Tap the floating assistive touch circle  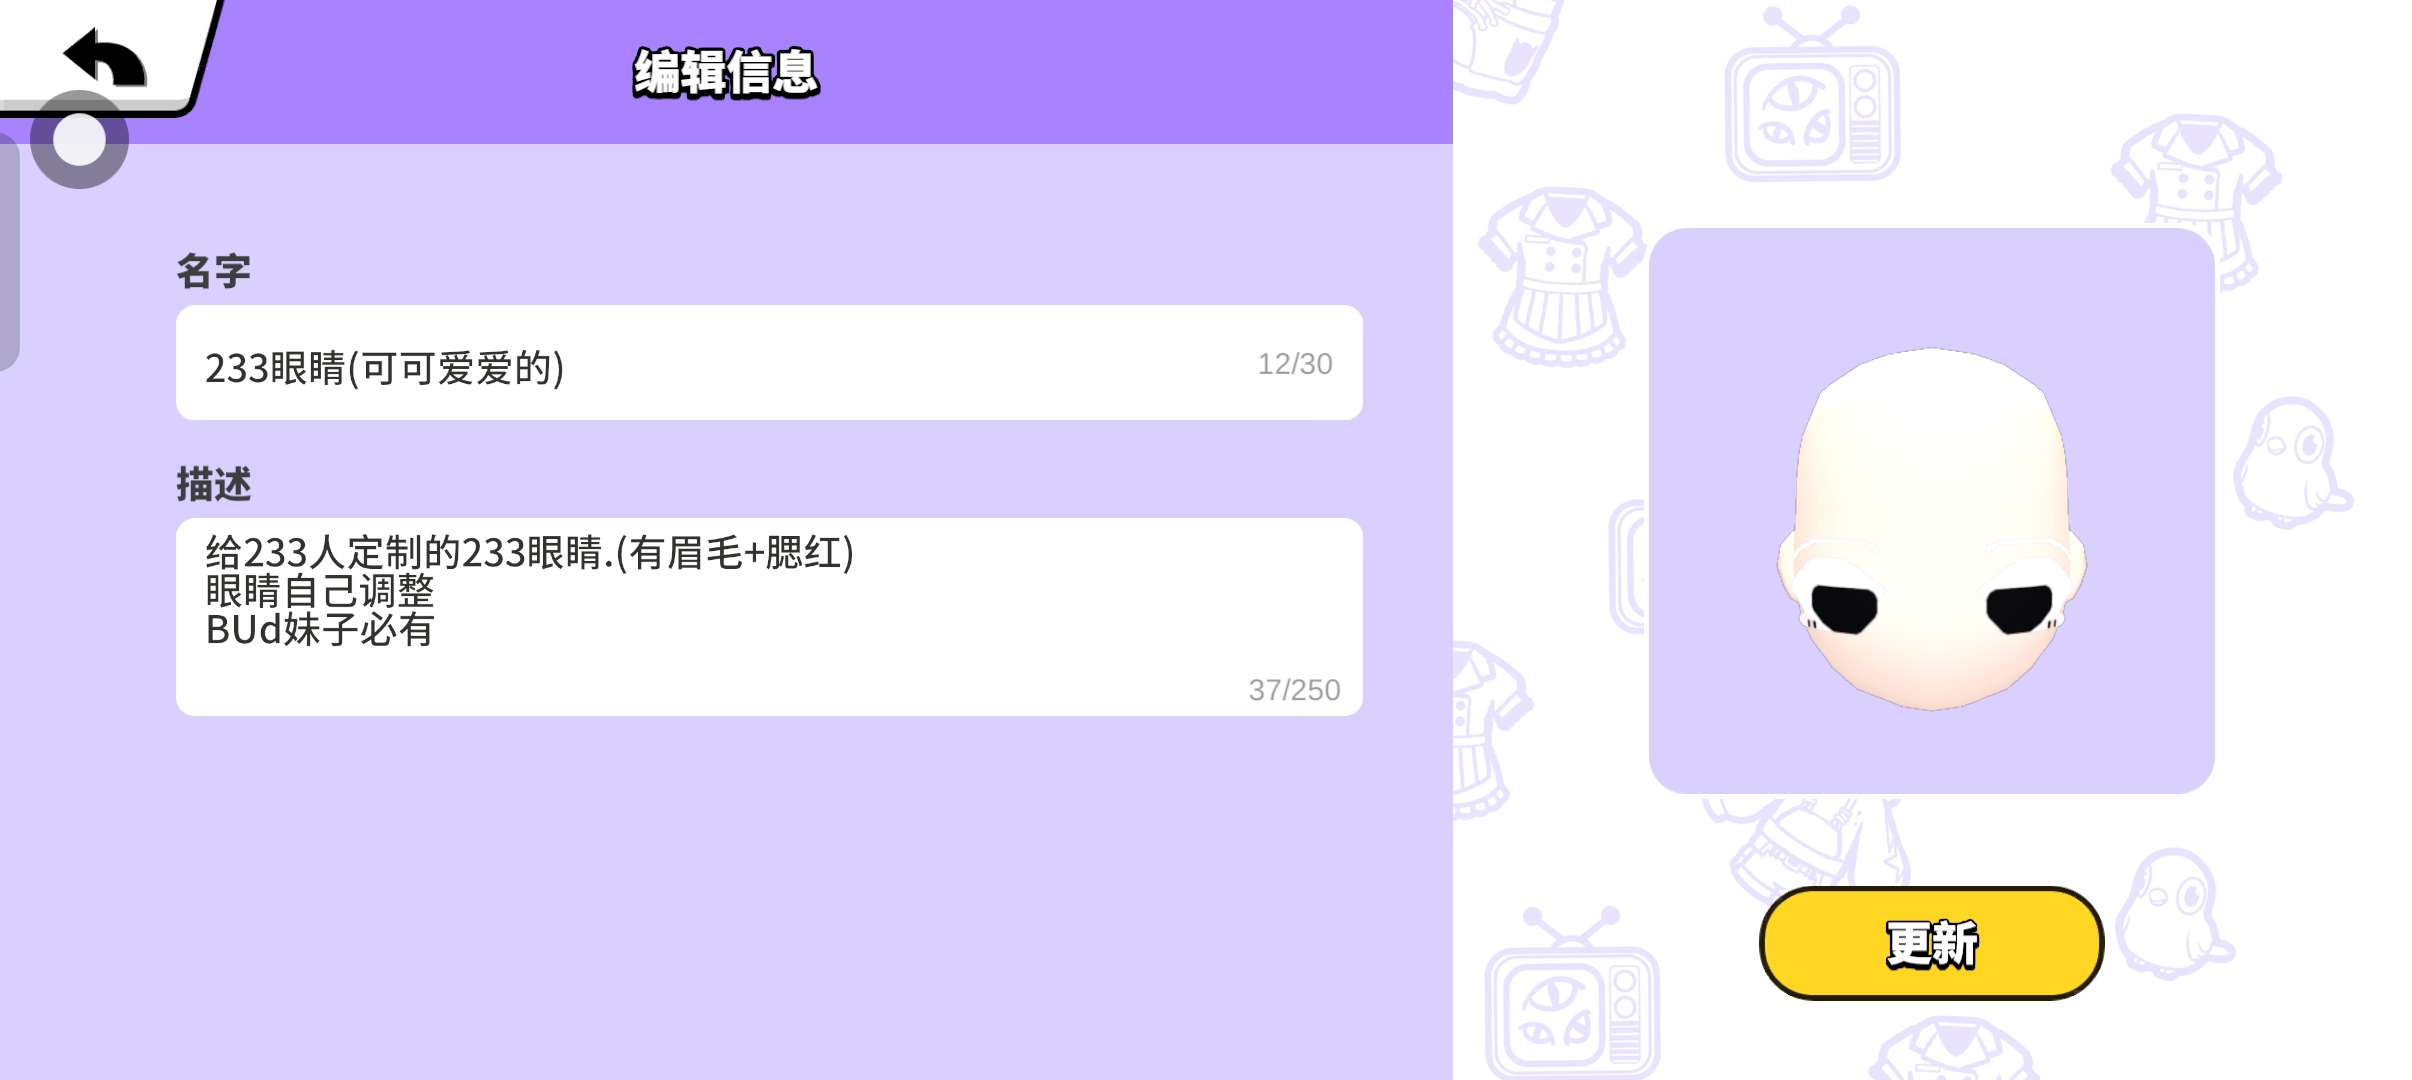click(79, 139)
